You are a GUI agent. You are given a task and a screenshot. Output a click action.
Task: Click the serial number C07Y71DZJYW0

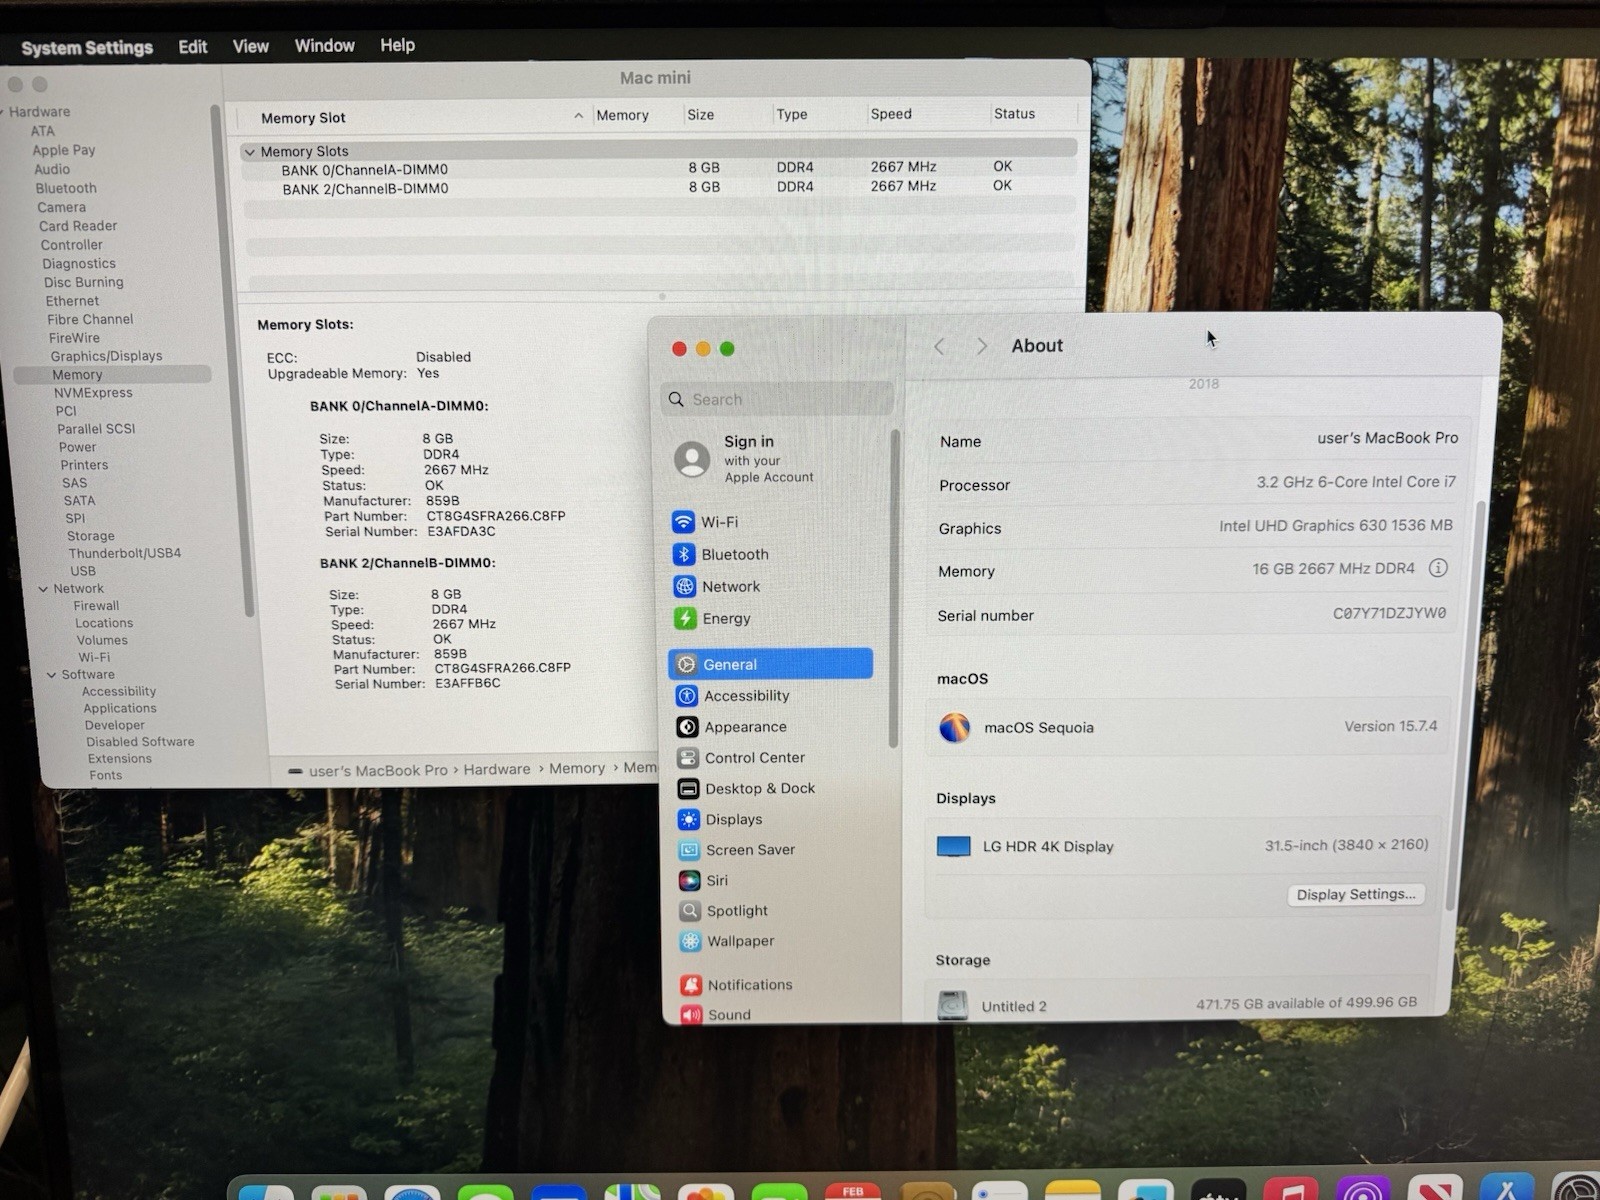pyautogui.click(x=1389, y=613)
